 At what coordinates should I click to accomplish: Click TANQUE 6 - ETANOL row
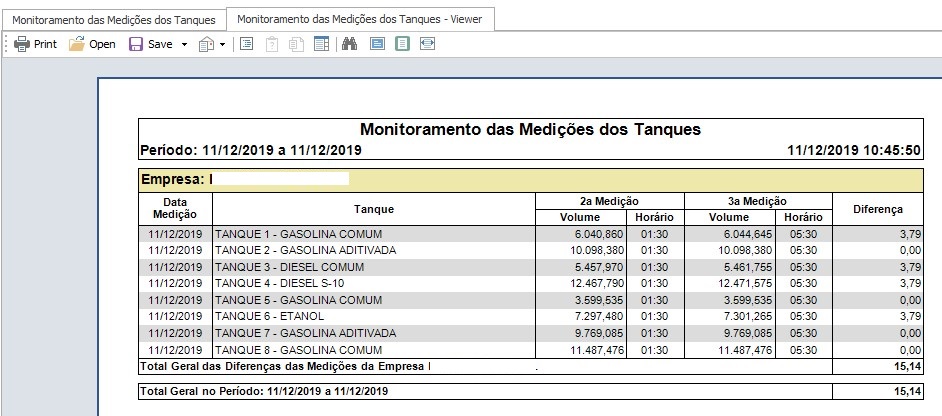coord(531,316)
